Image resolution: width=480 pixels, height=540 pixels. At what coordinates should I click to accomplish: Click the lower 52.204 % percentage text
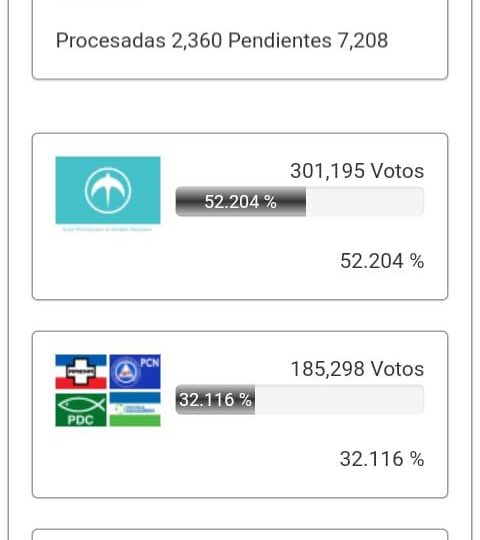[382, 261]
